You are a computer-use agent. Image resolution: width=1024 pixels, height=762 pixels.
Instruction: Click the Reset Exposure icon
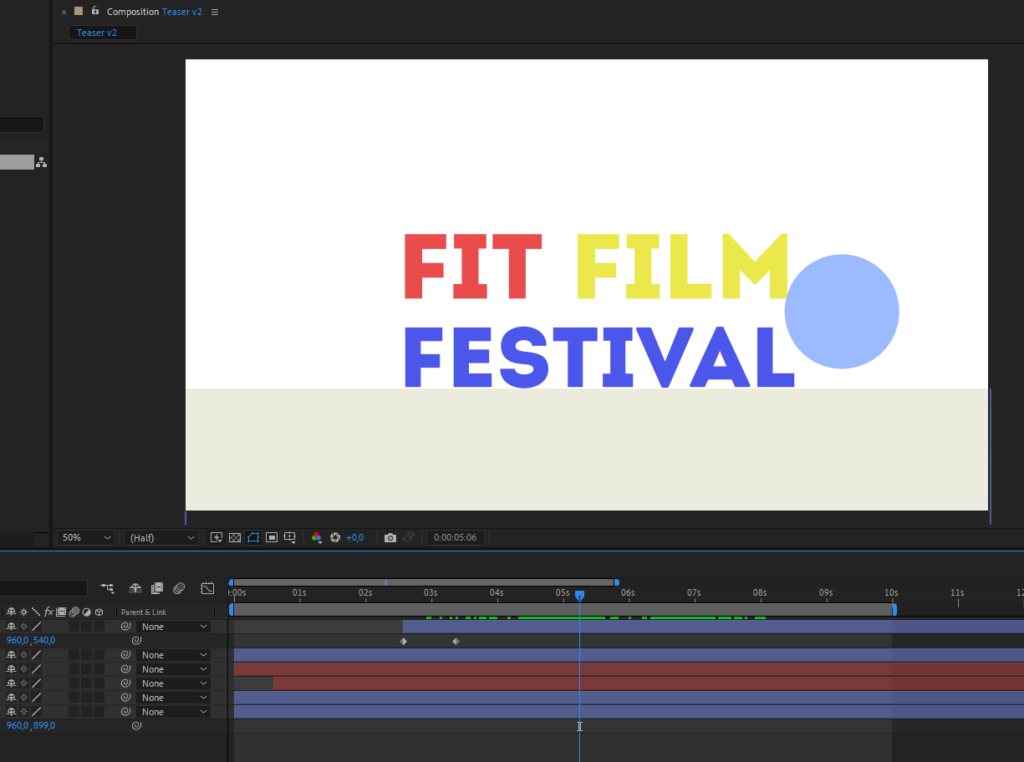336,538
